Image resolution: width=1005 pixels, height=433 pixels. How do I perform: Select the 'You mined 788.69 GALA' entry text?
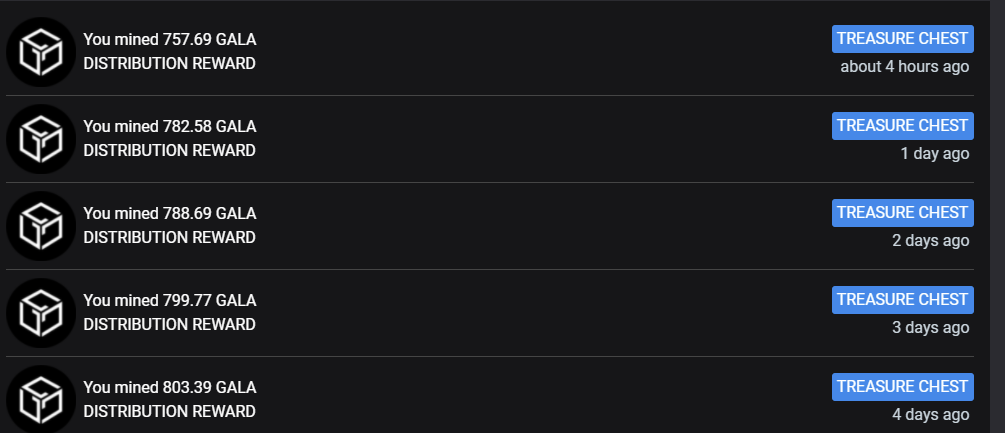point(170,214)
